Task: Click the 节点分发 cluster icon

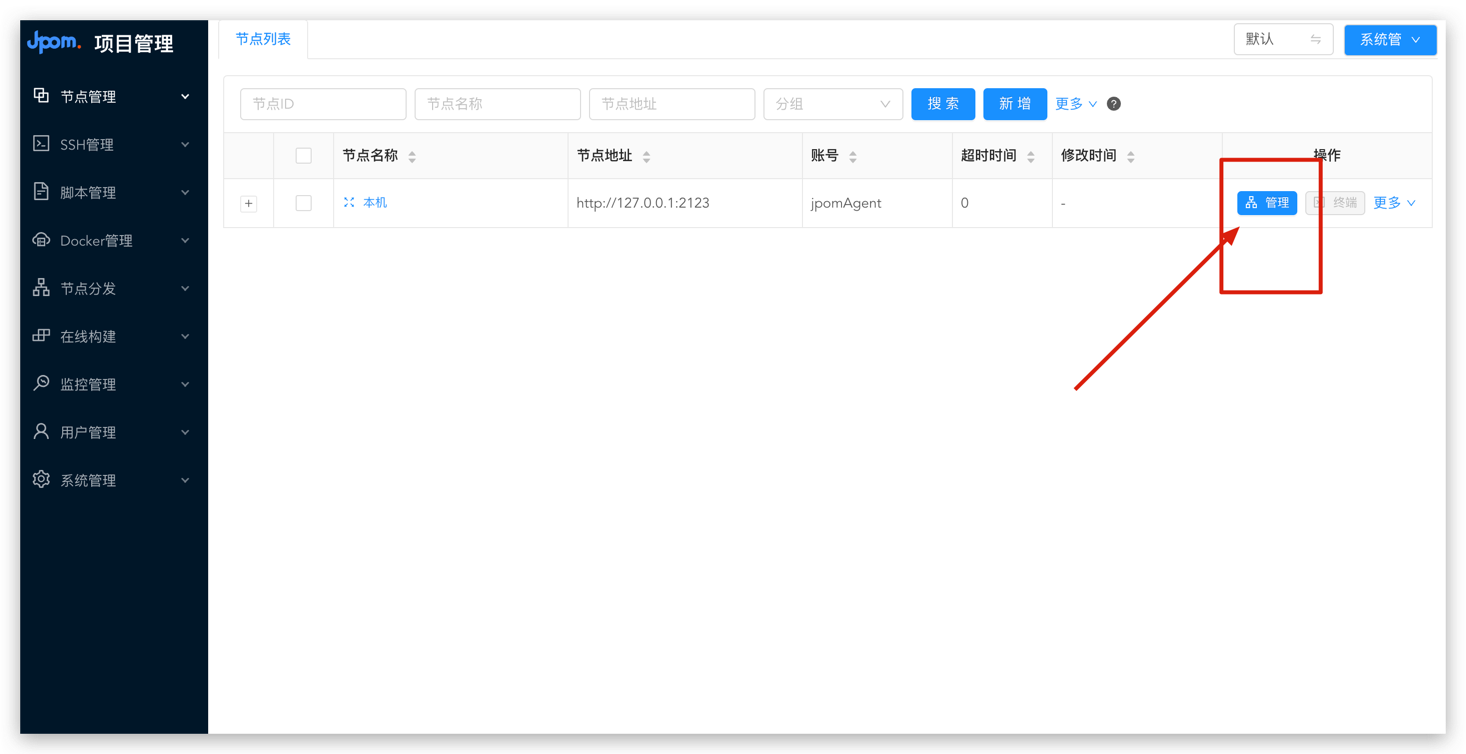Action: pyautogui.click(x=41, y=288)
